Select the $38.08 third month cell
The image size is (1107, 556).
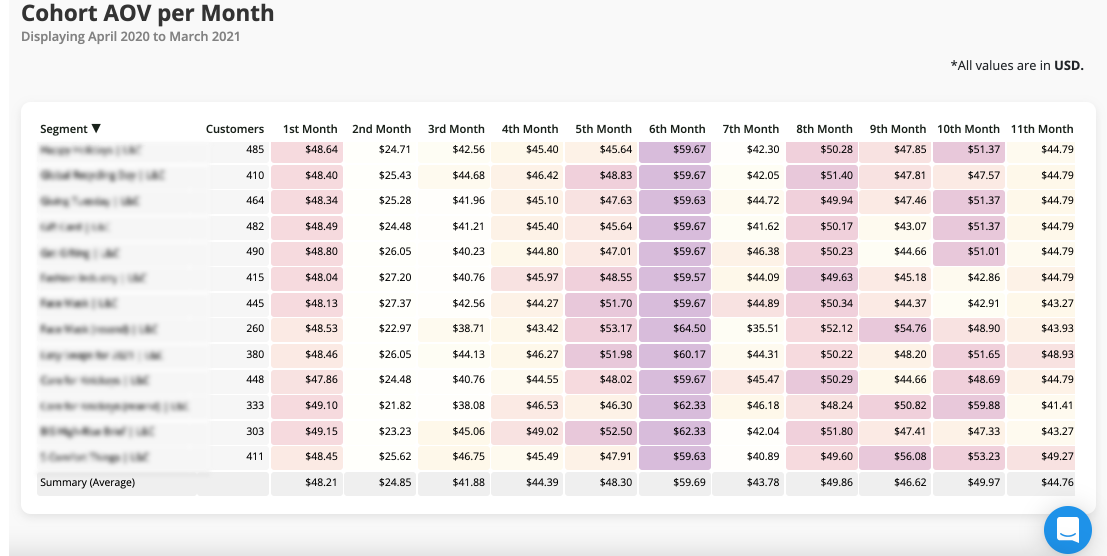[x=454, y=406]
